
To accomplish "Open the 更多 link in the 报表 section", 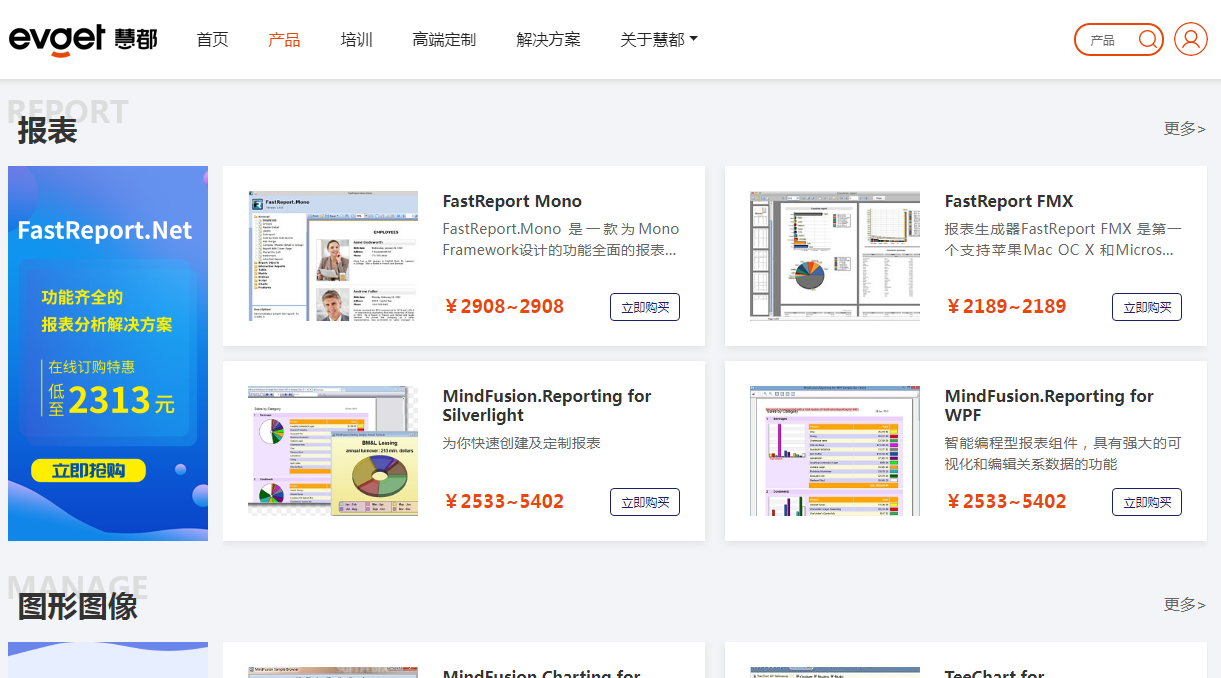I will pyautogui.click(x=1184, y=128).
